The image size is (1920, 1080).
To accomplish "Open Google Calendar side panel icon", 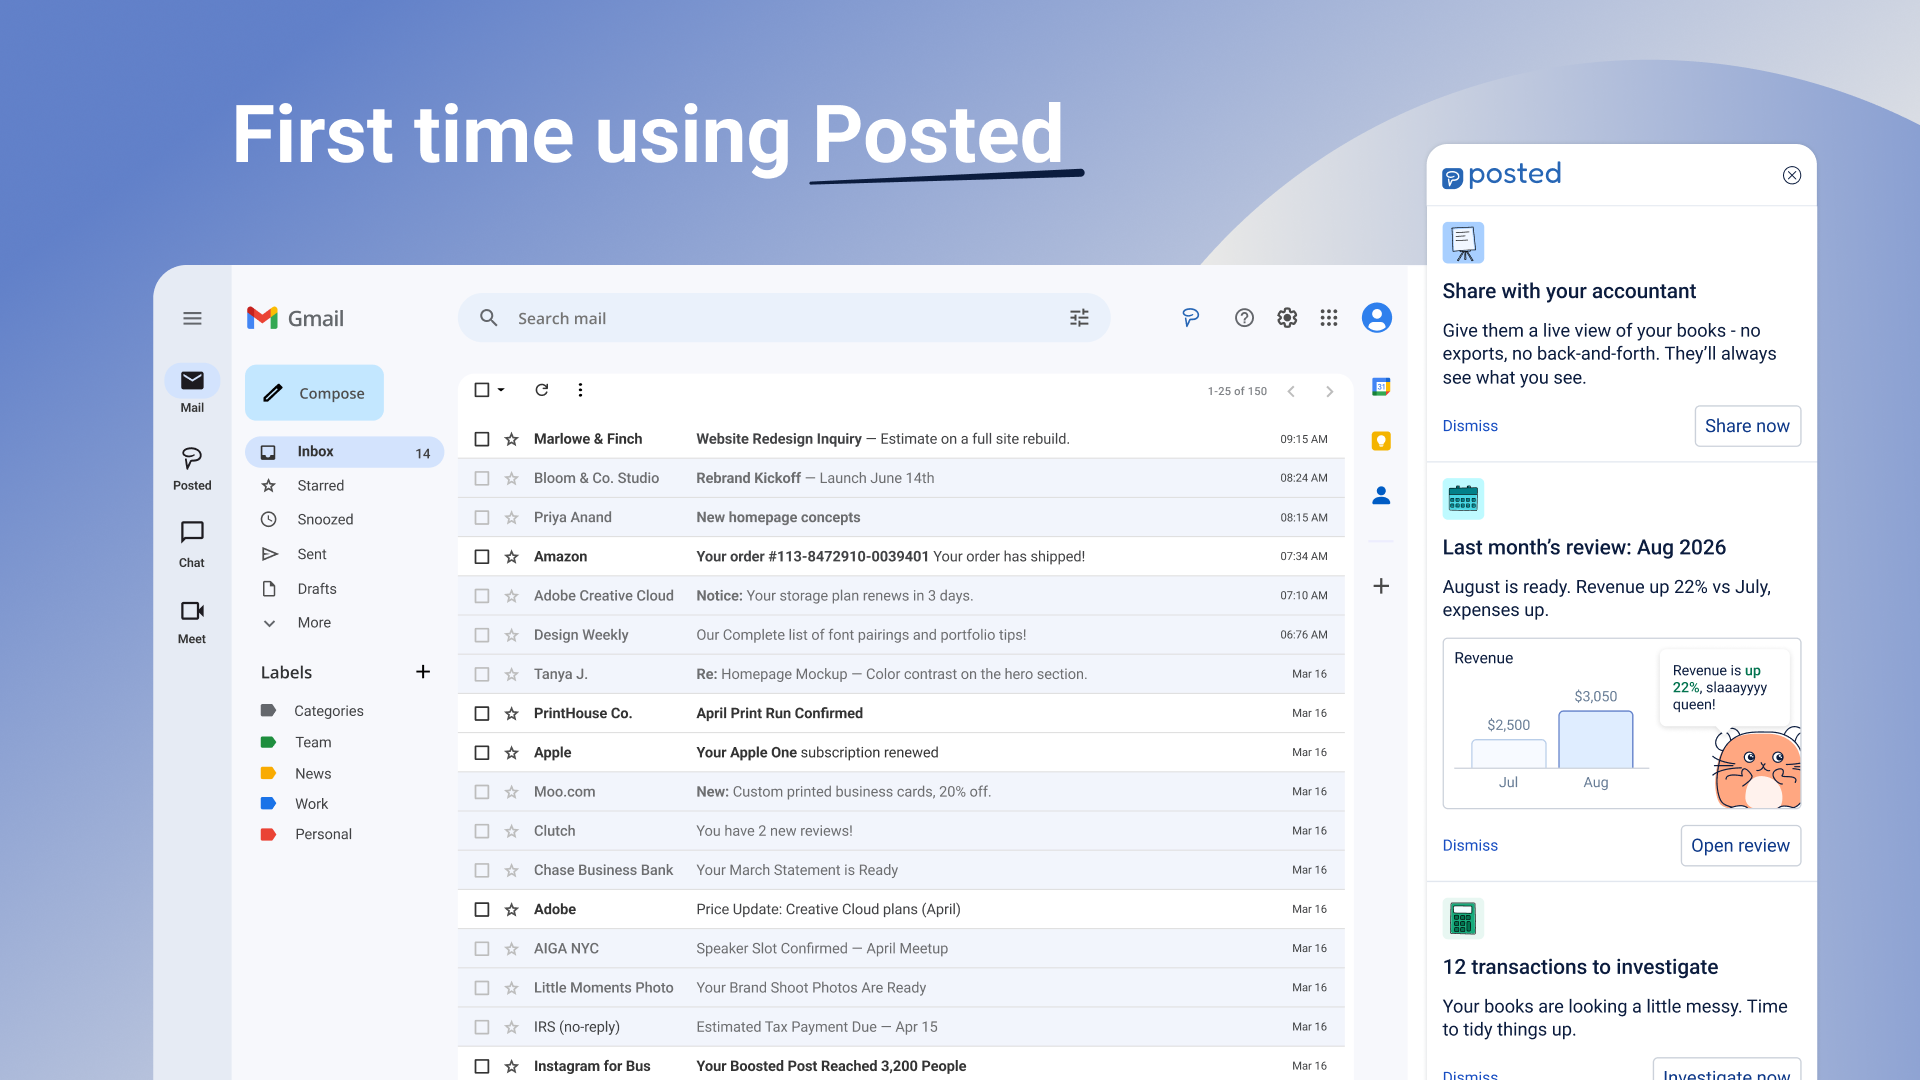I will click(x=1381, y=387).
